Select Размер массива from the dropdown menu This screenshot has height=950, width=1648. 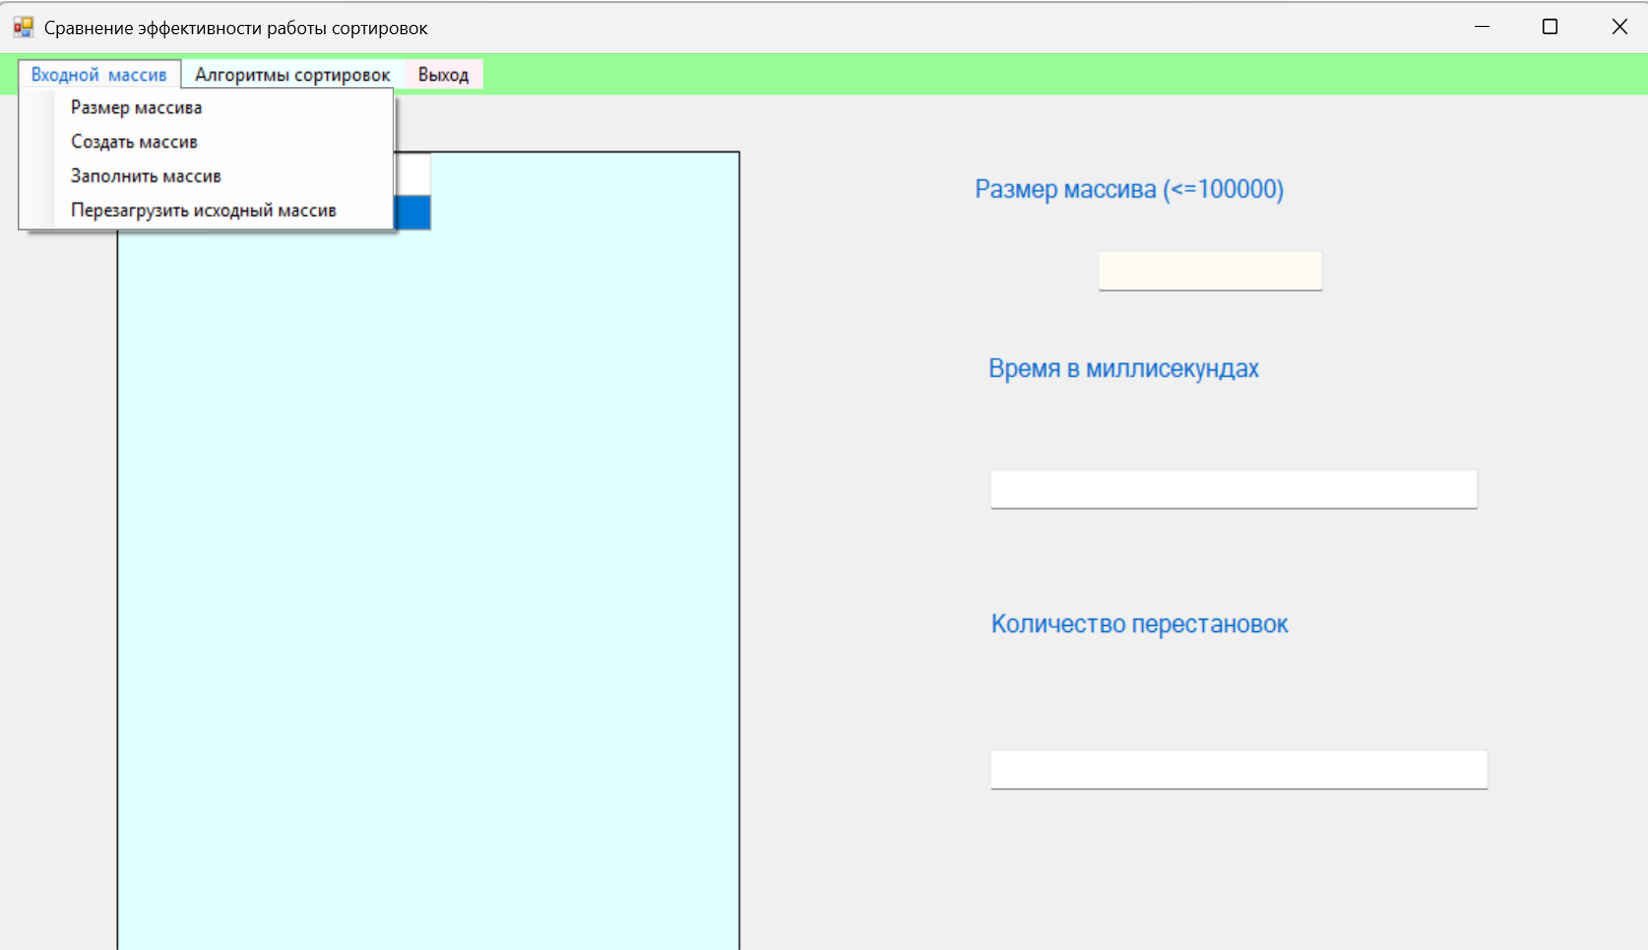pos(136,108)
